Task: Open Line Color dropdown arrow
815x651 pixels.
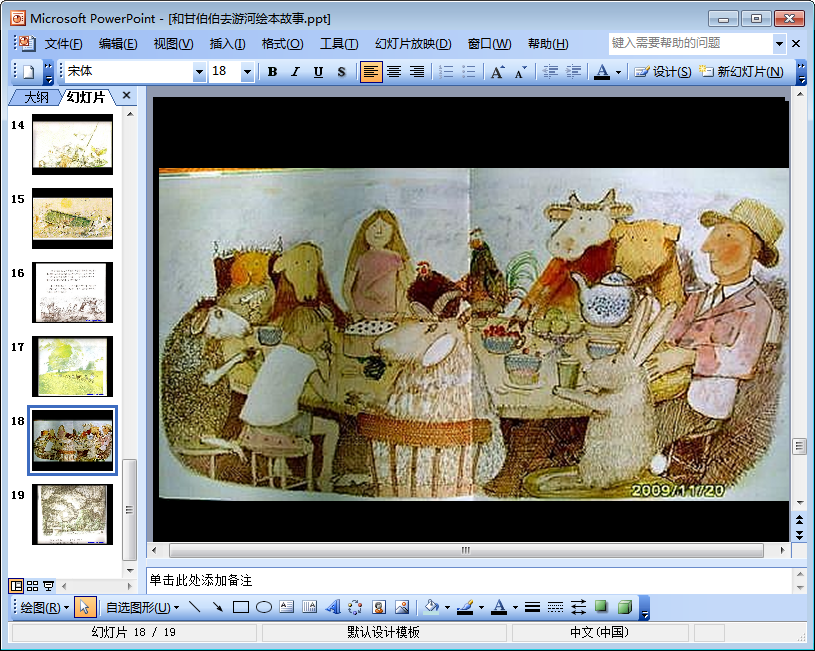Action: coord(481,607)
